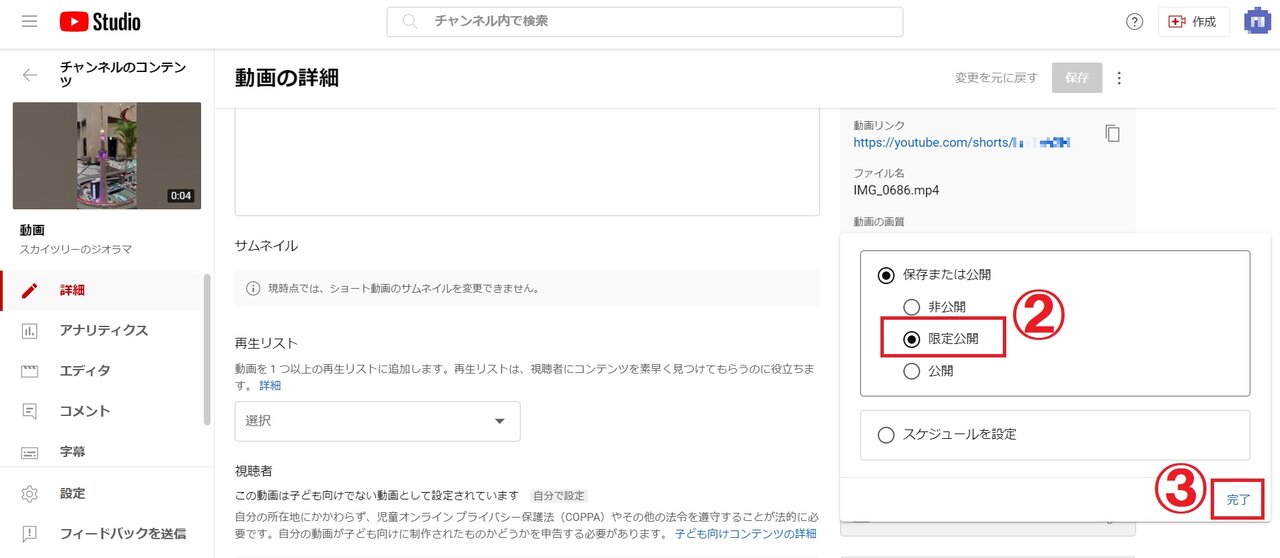Go back with the left arrow icon
This screenshot has width=1280, height=558.
point(29,75)
